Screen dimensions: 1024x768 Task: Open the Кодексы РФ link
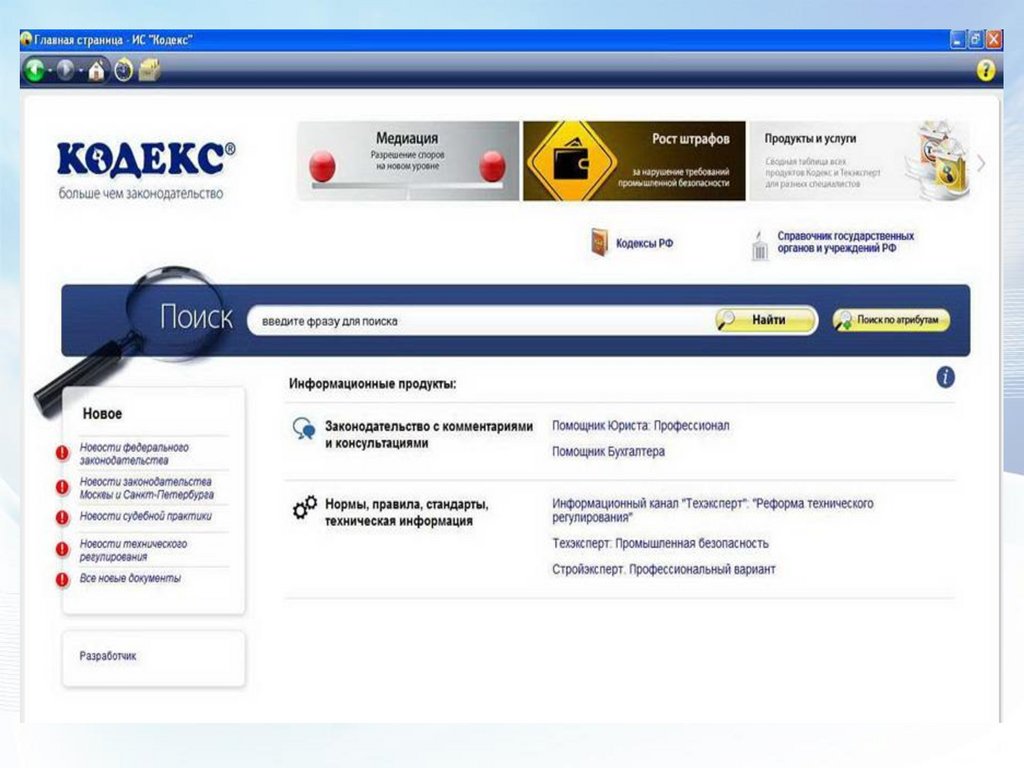click(644, 243)
